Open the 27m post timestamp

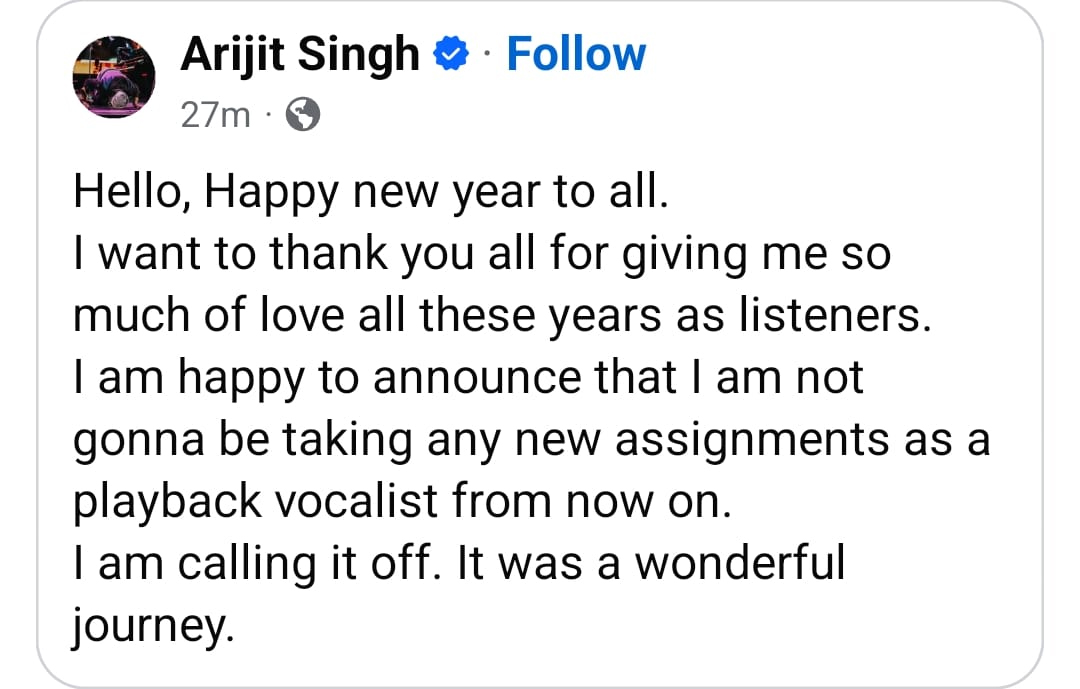215,116
